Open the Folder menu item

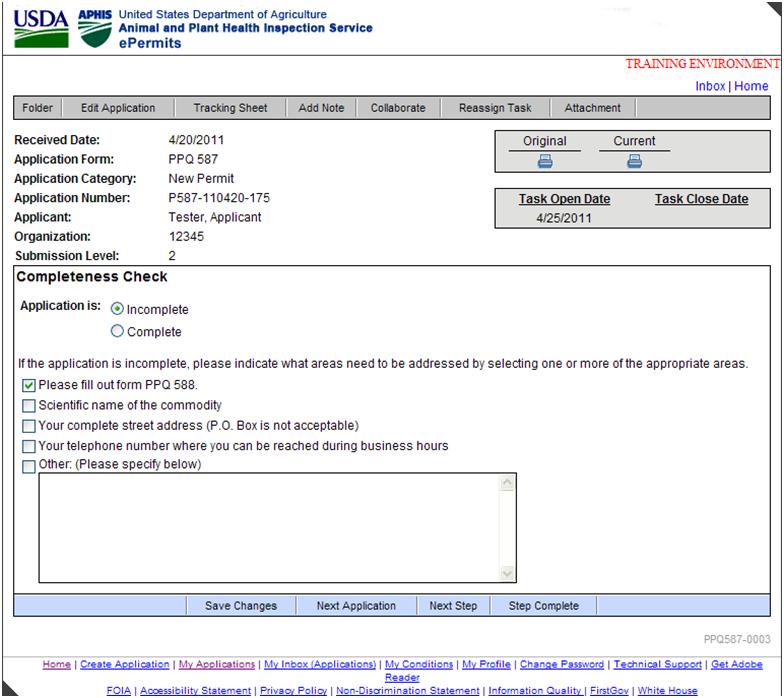point(37,108)
